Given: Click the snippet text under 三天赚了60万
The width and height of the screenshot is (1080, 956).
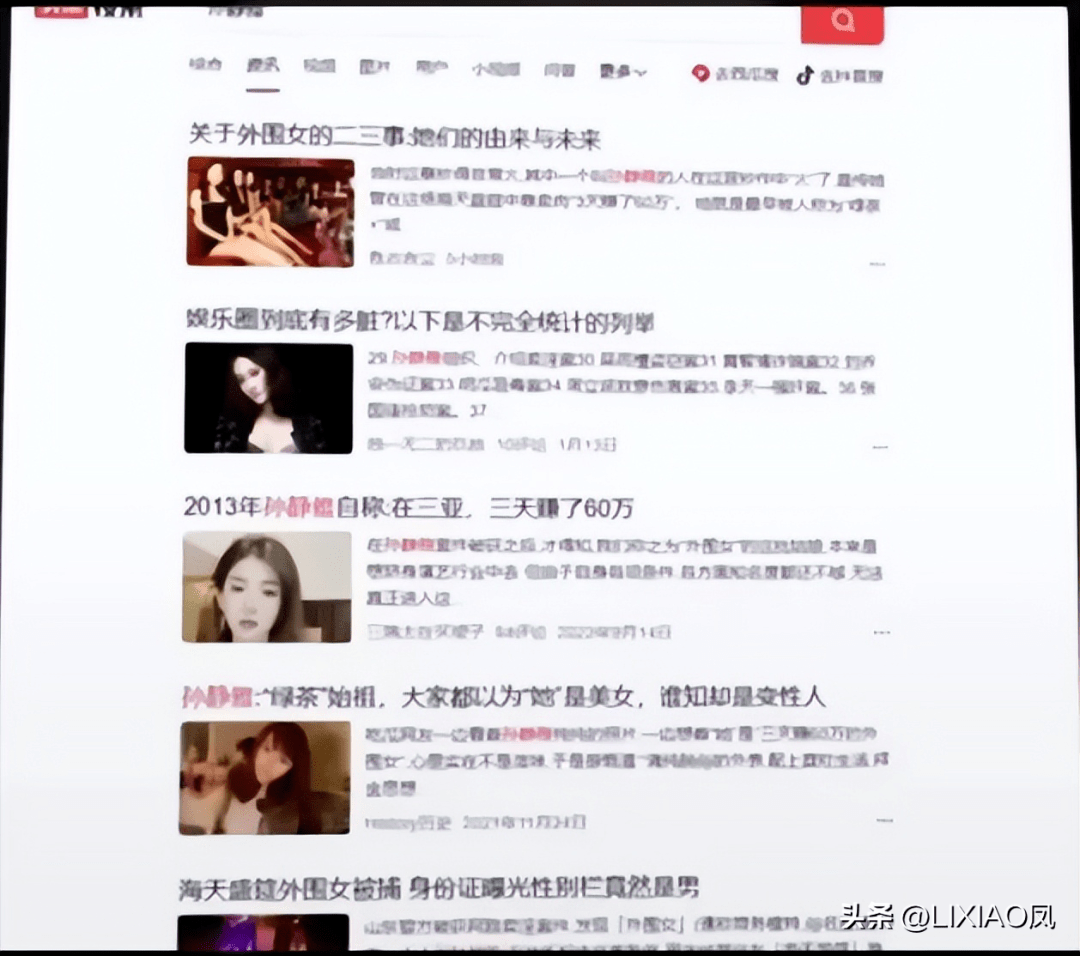Looking at the screenshot, I should [624, 572].
